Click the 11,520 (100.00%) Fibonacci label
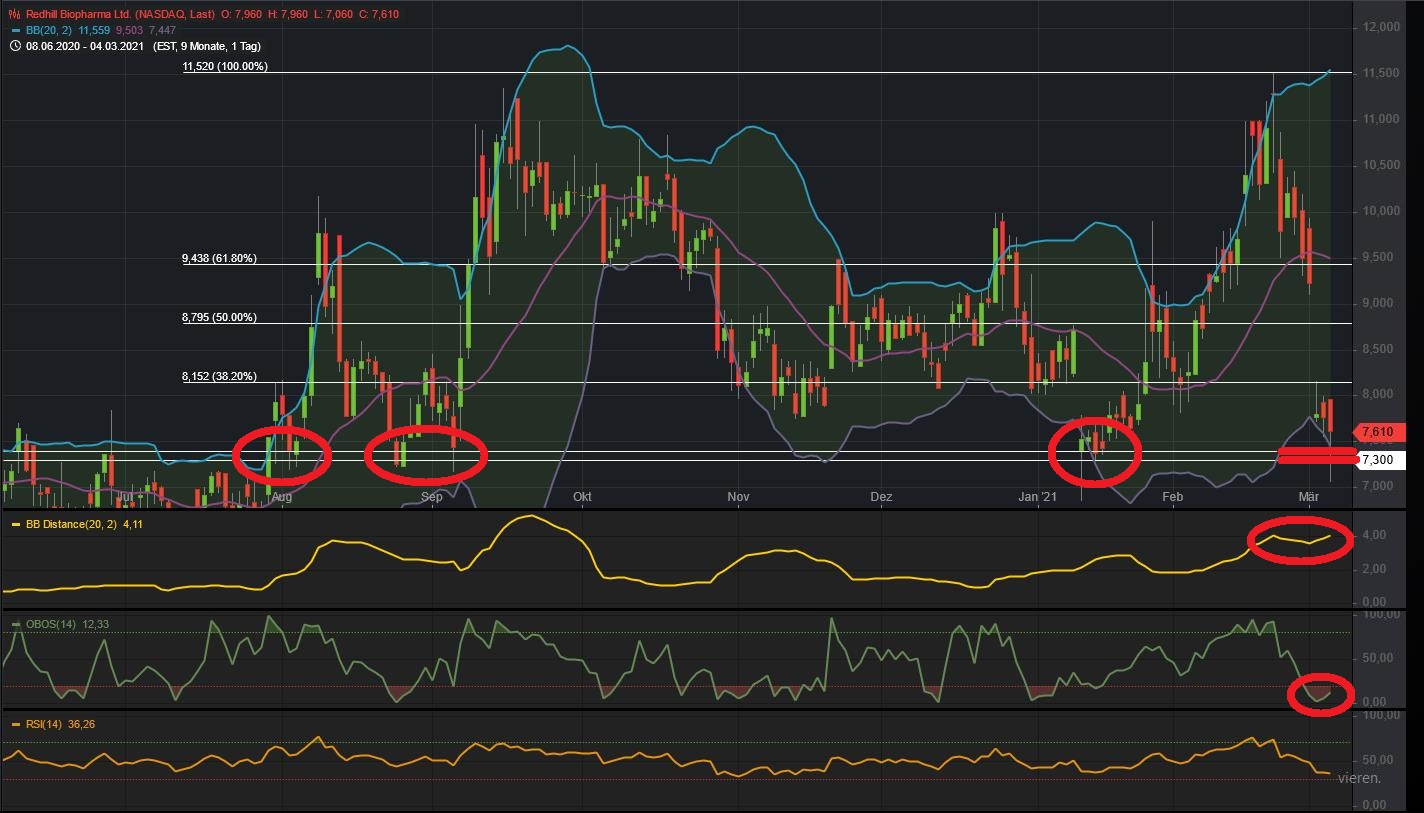The image size is (1424, 813). click(225, 68)
